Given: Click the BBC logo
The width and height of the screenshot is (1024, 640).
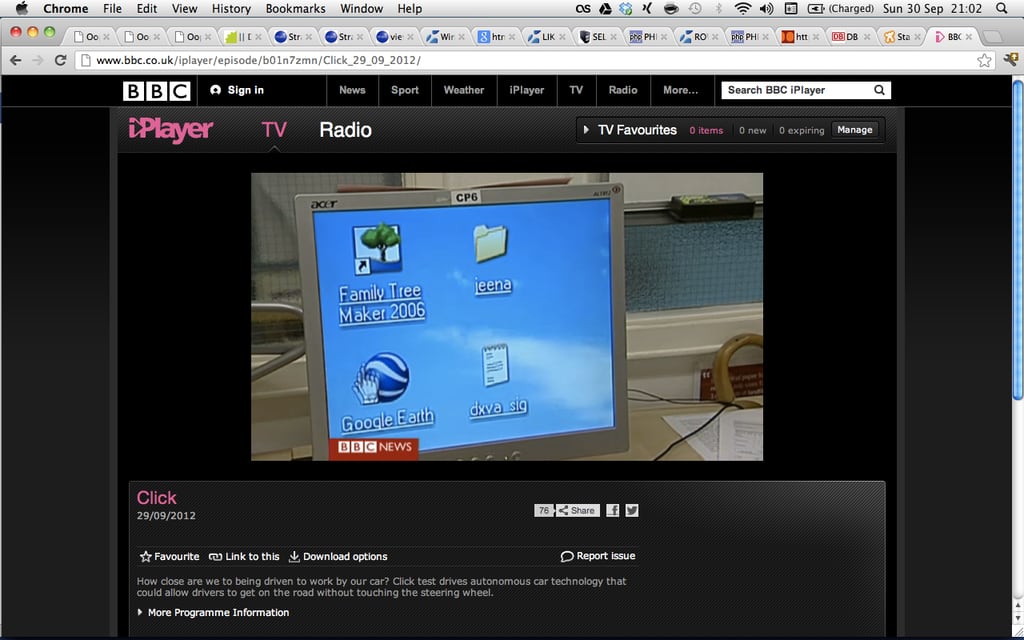Looking at the screenshot, I should [x=156, y=90].
